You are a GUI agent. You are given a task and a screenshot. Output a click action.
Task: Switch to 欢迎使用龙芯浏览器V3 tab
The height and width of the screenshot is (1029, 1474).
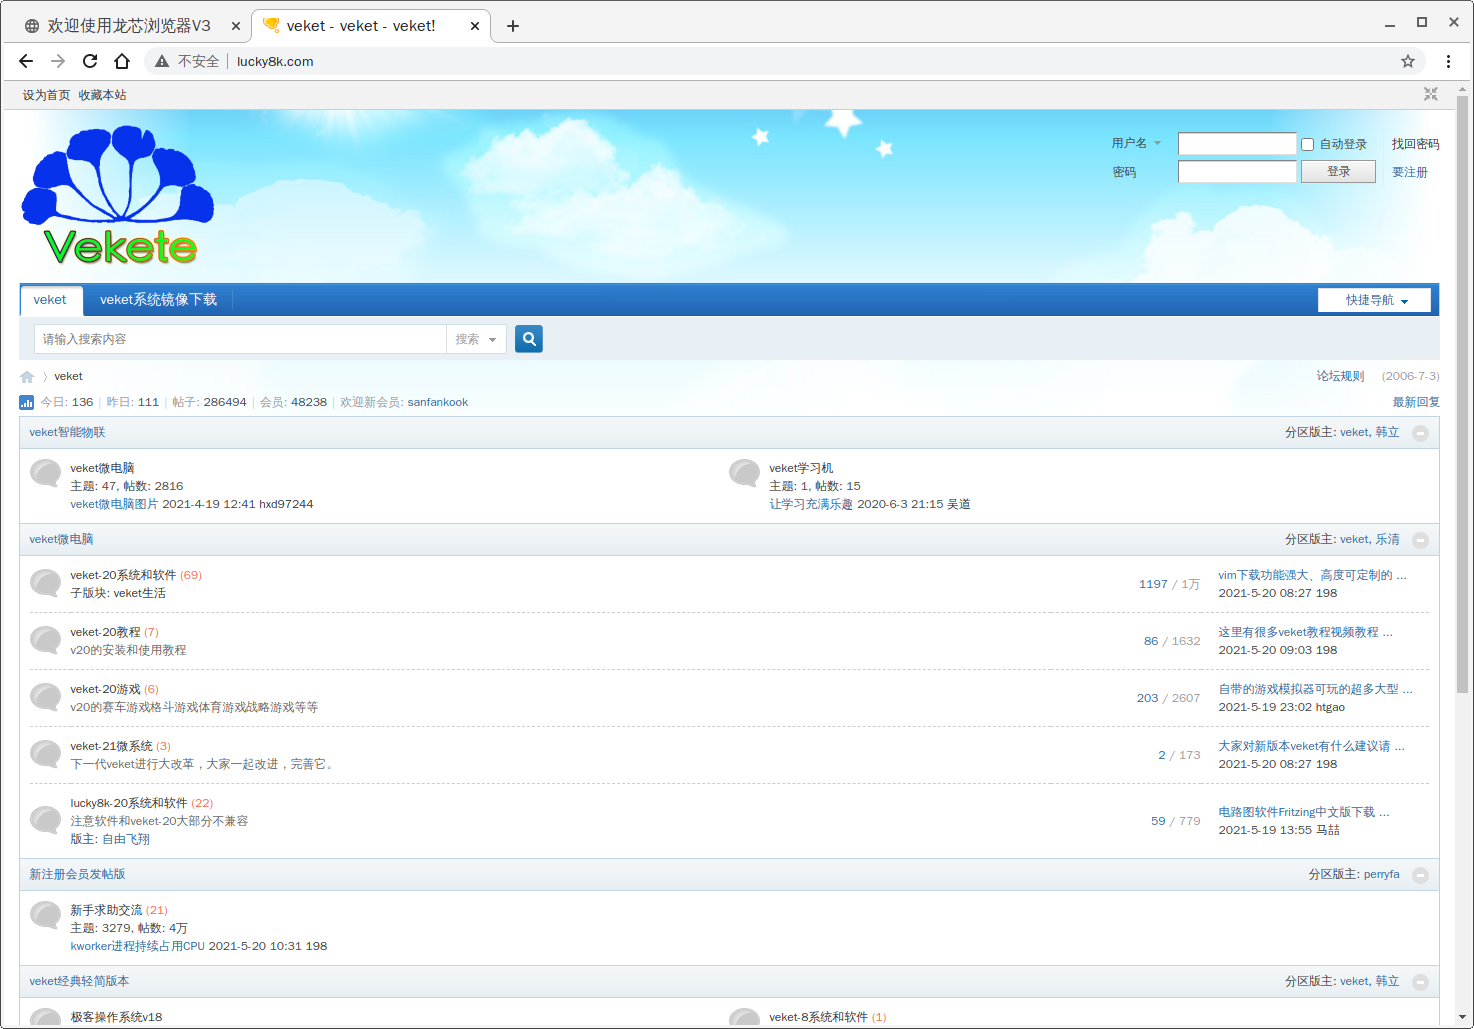(128, 26)
